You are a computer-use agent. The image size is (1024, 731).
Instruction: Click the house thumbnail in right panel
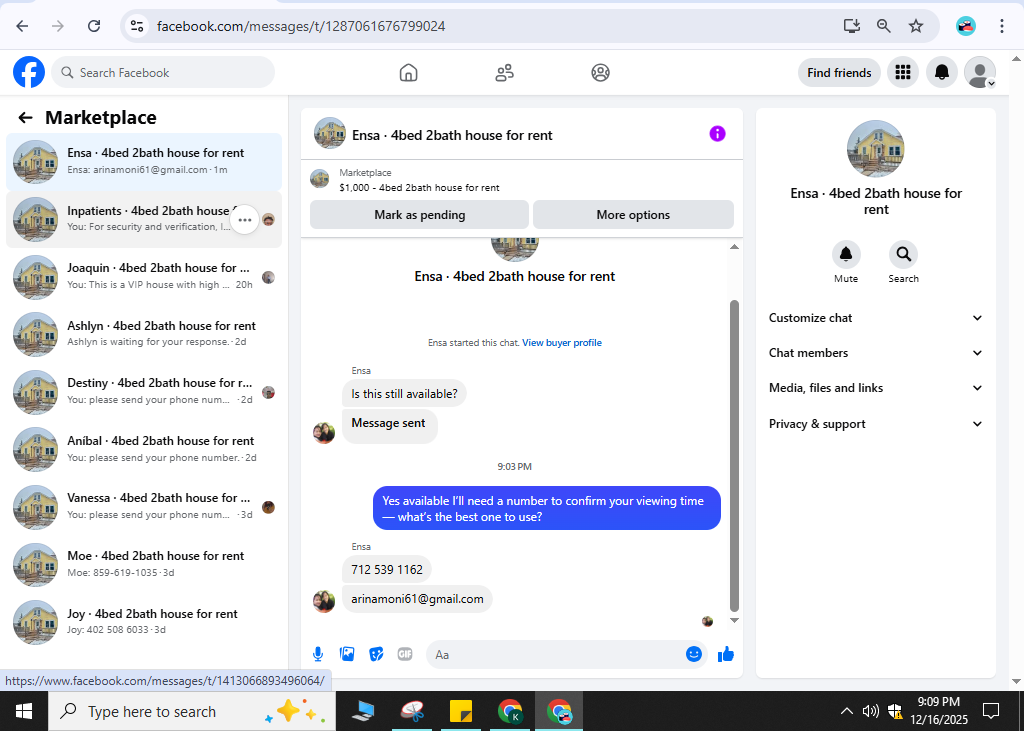tap(875, 149)
